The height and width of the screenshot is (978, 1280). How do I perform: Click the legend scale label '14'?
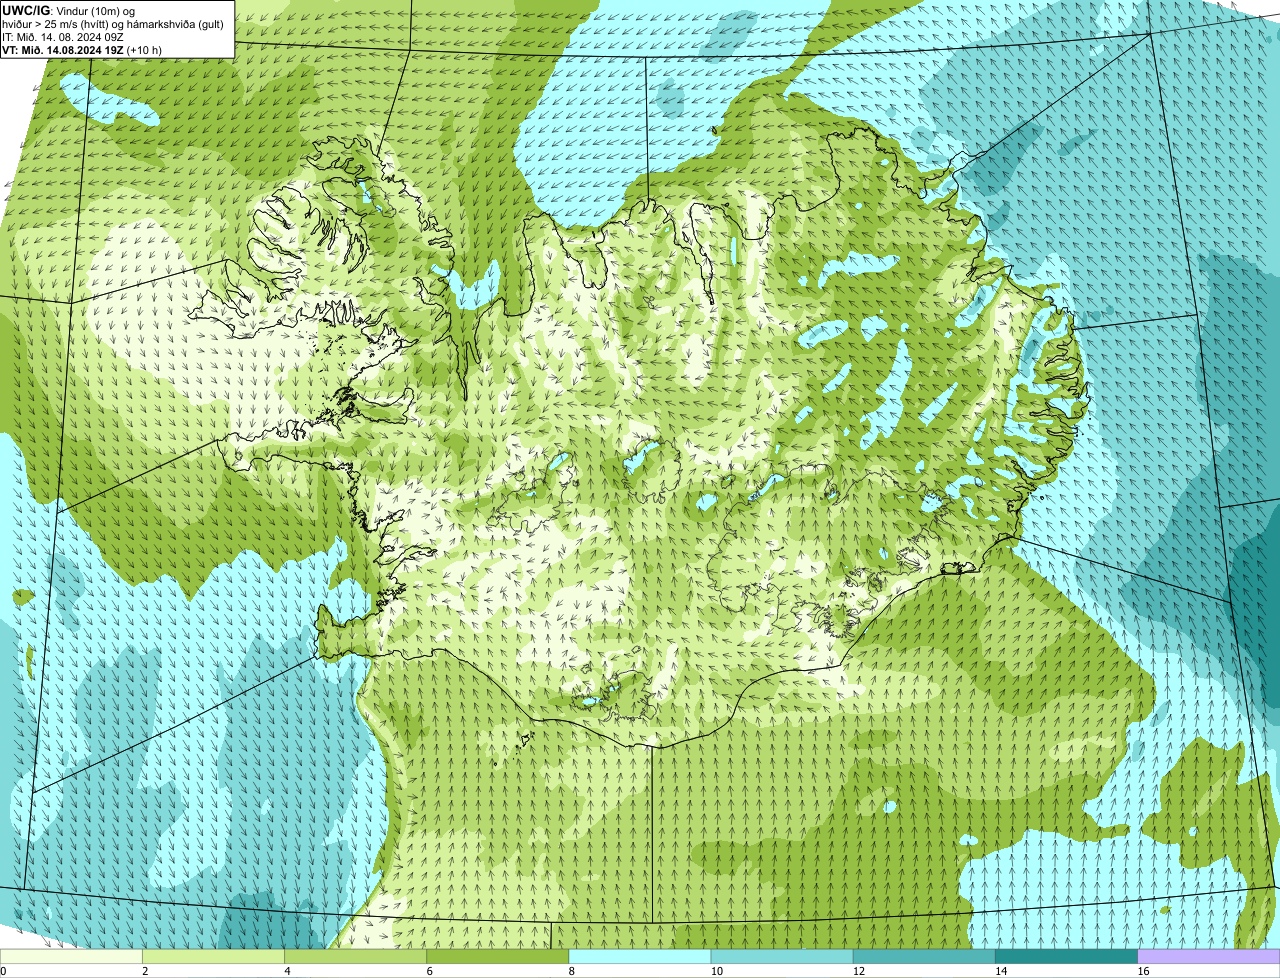1000,971
